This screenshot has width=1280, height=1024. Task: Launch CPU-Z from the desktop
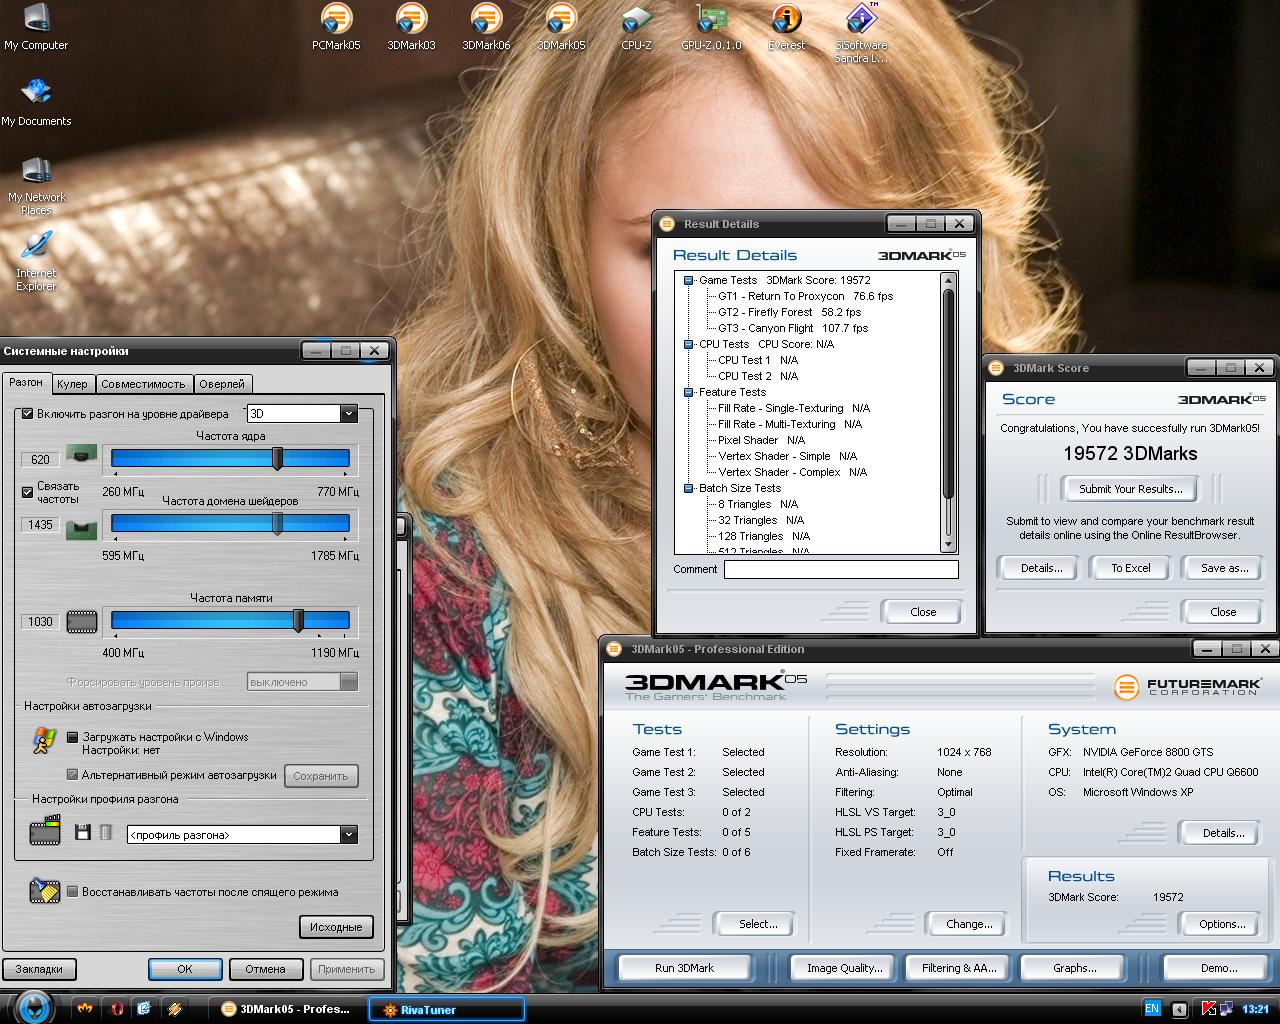tap(636, 26)
